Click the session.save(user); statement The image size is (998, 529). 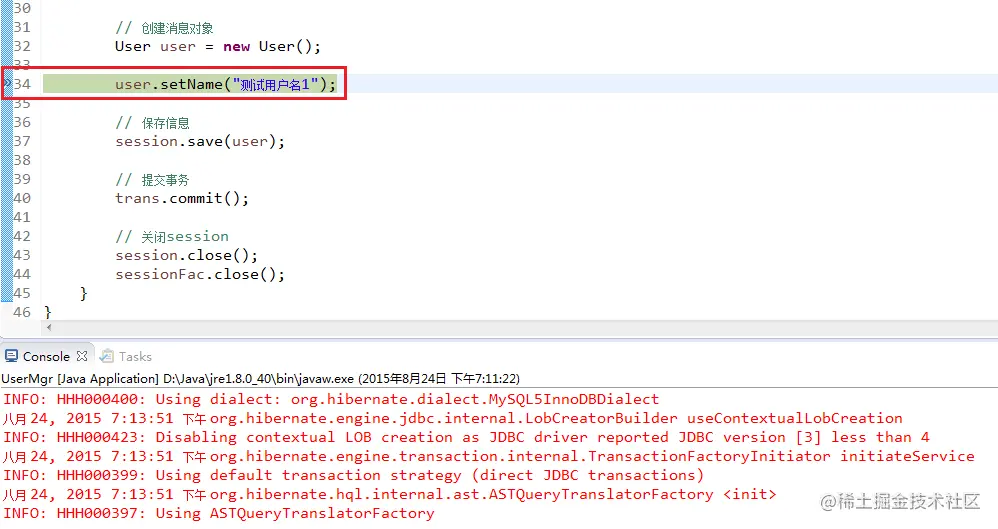click(x=200, y=141)
